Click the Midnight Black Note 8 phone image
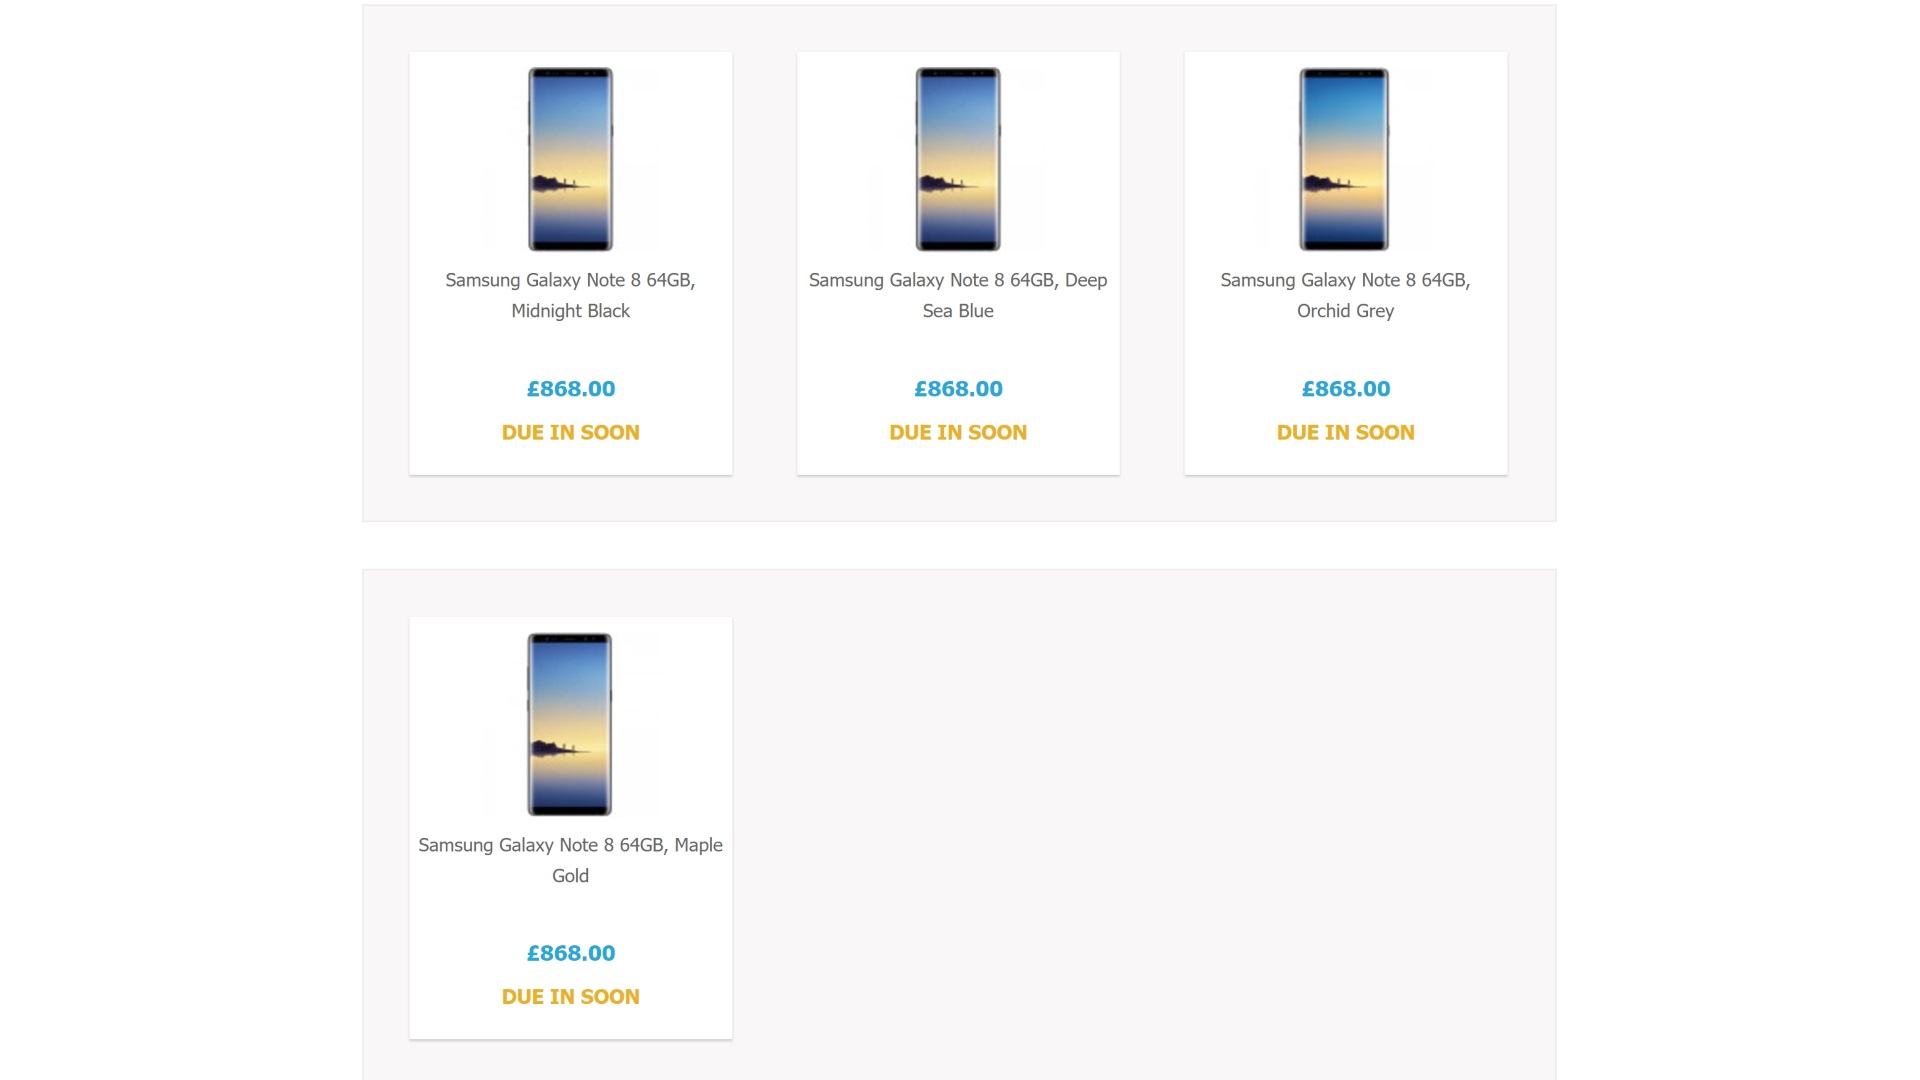Image resolution: width=1920 pixels, height=1080 pixels. click(570, 159)
